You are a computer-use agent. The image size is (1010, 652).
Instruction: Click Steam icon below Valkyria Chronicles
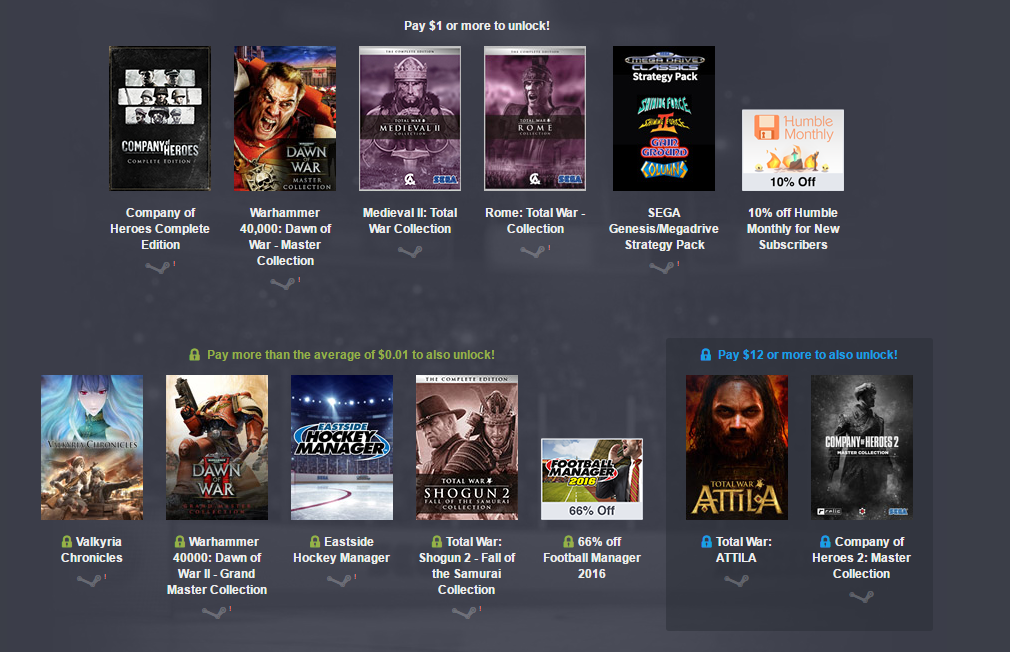(x=89, y=580)
